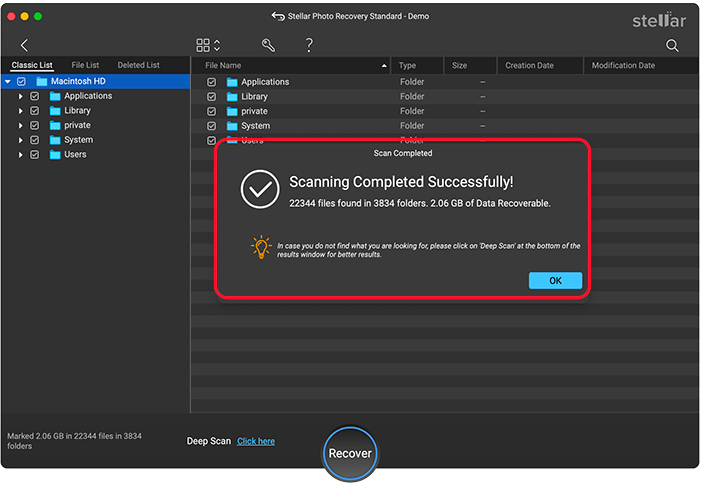Expand the private node in tree
This screenshot has width=701, height=484.
21,126
